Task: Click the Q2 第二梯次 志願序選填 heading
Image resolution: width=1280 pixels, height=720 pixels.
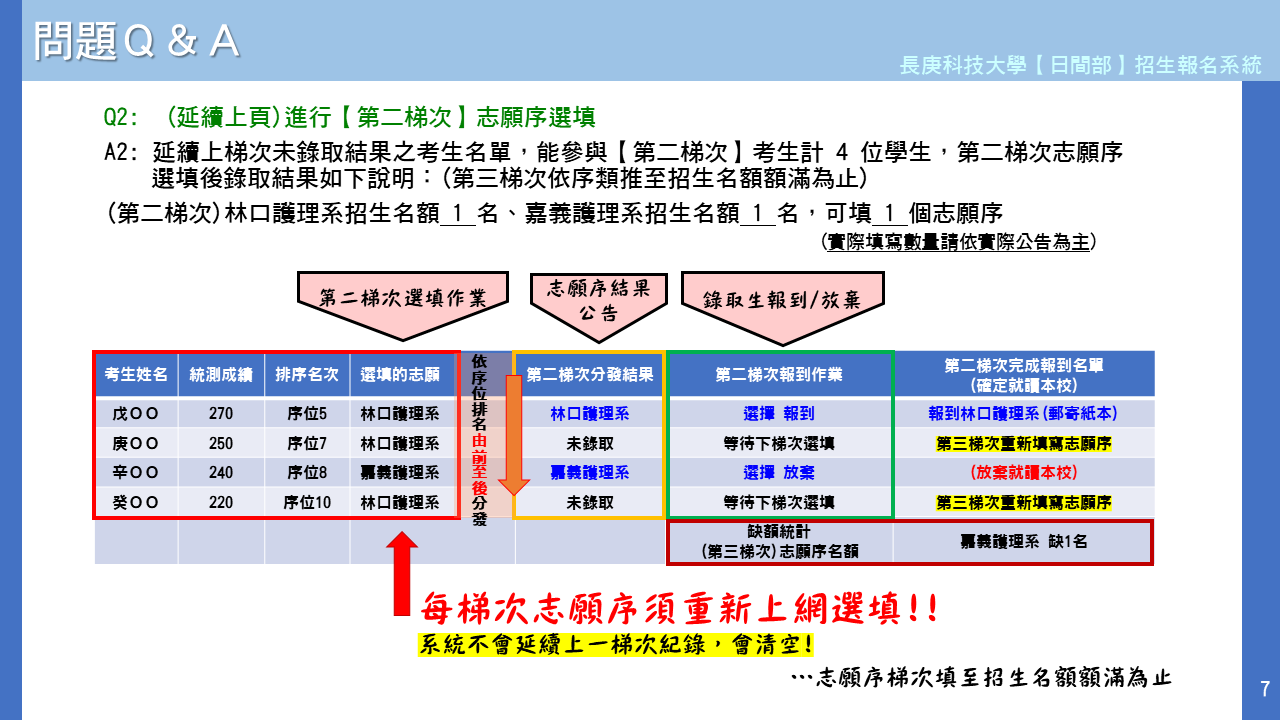Action: tap(350, 117)
